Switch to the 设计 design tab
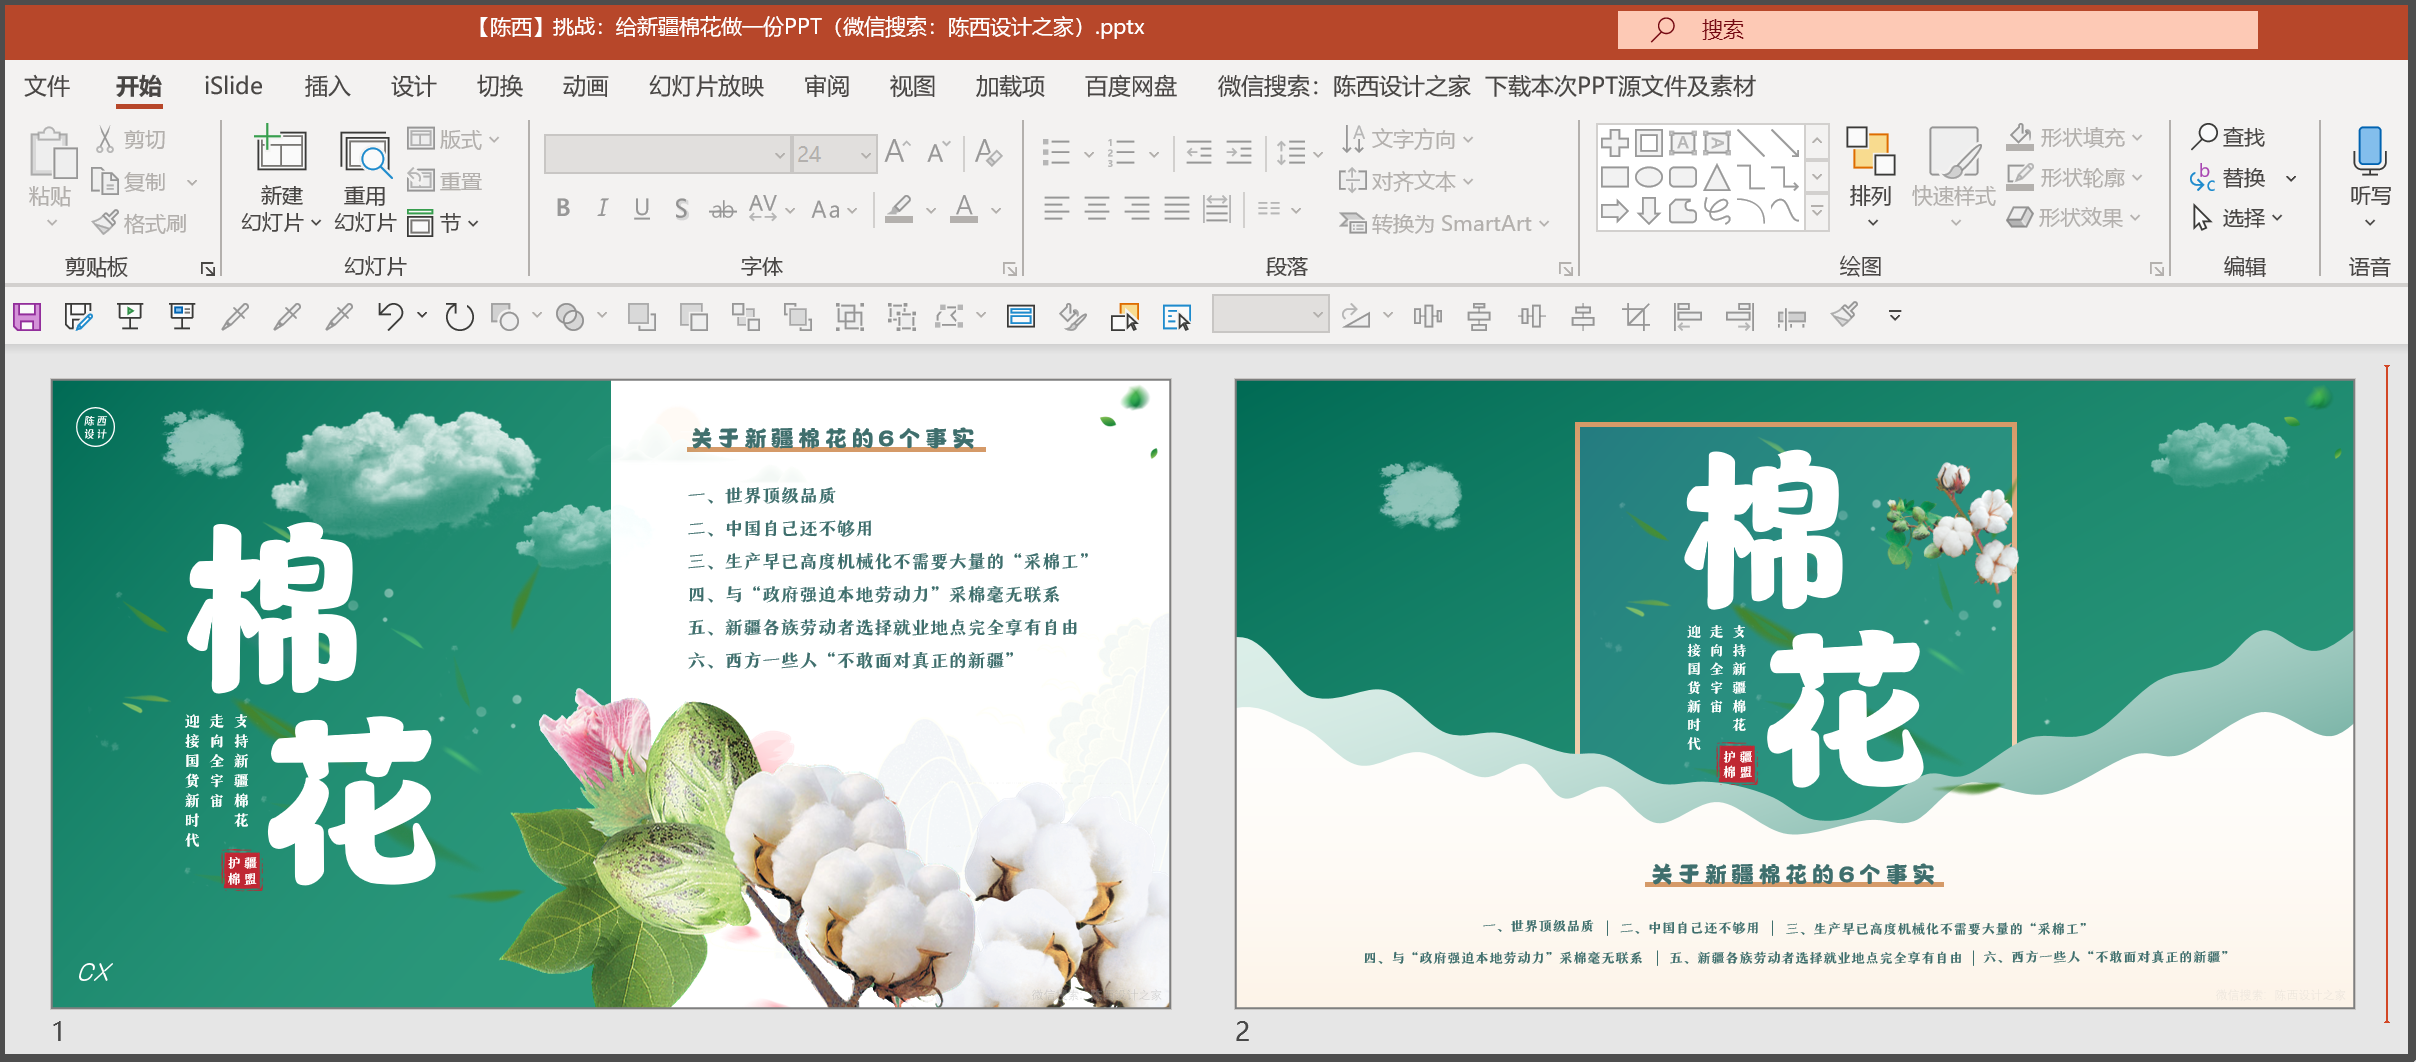This screenshot has height=1062, width=2416. [x=413, y=86]
